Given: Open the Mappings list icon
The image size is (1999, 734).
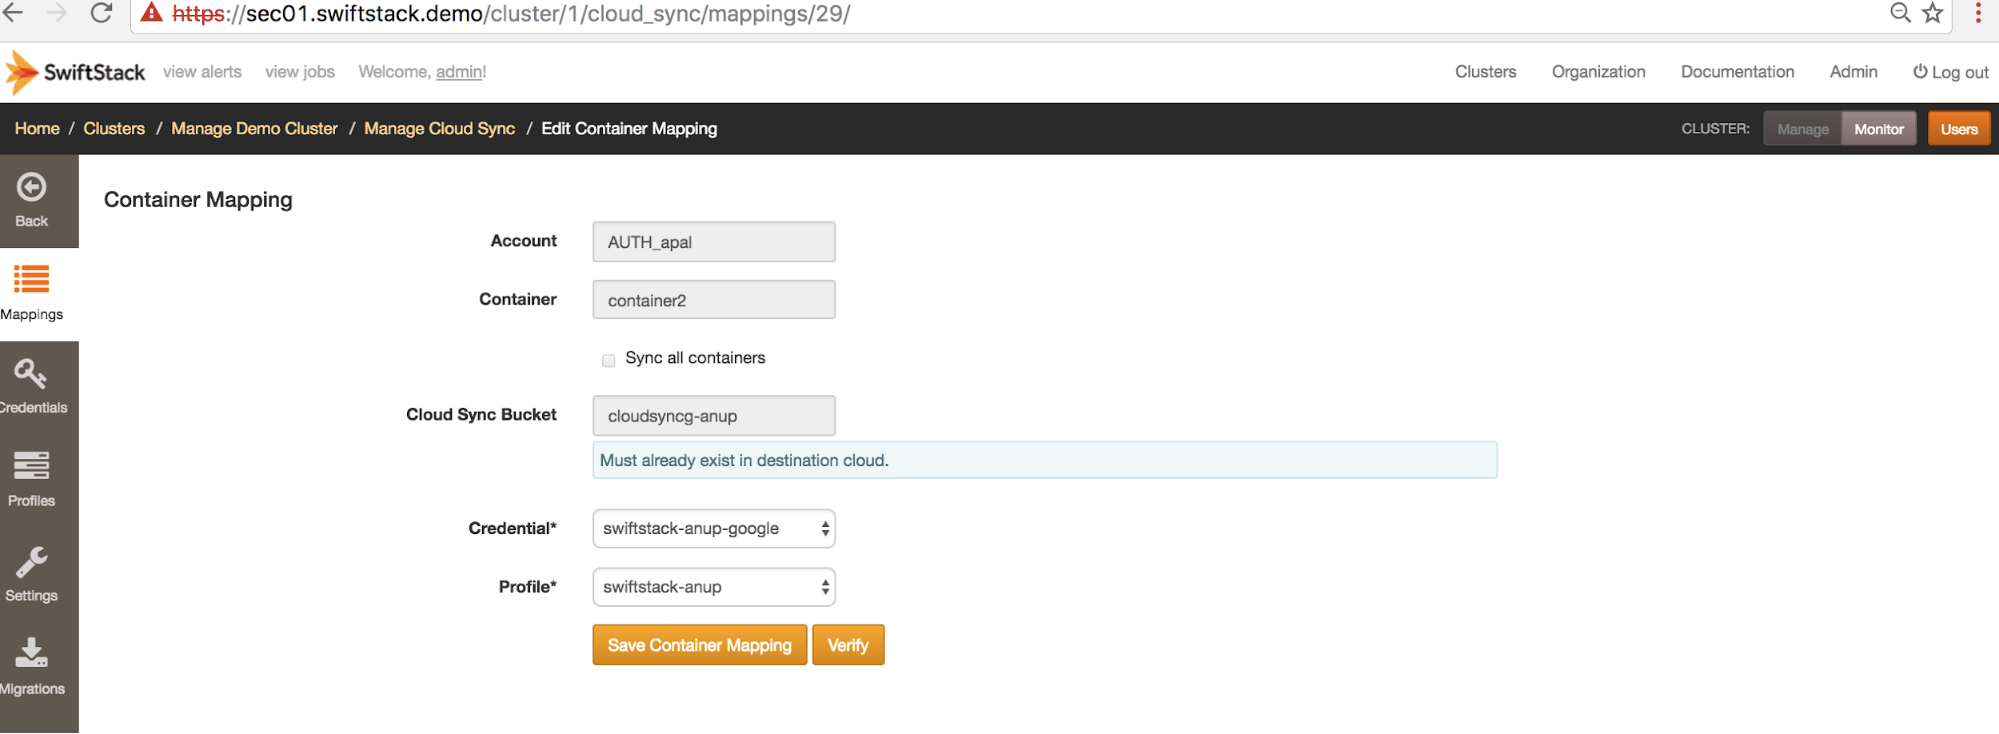Looking at the screenshot, I should [x=31, y=279].
